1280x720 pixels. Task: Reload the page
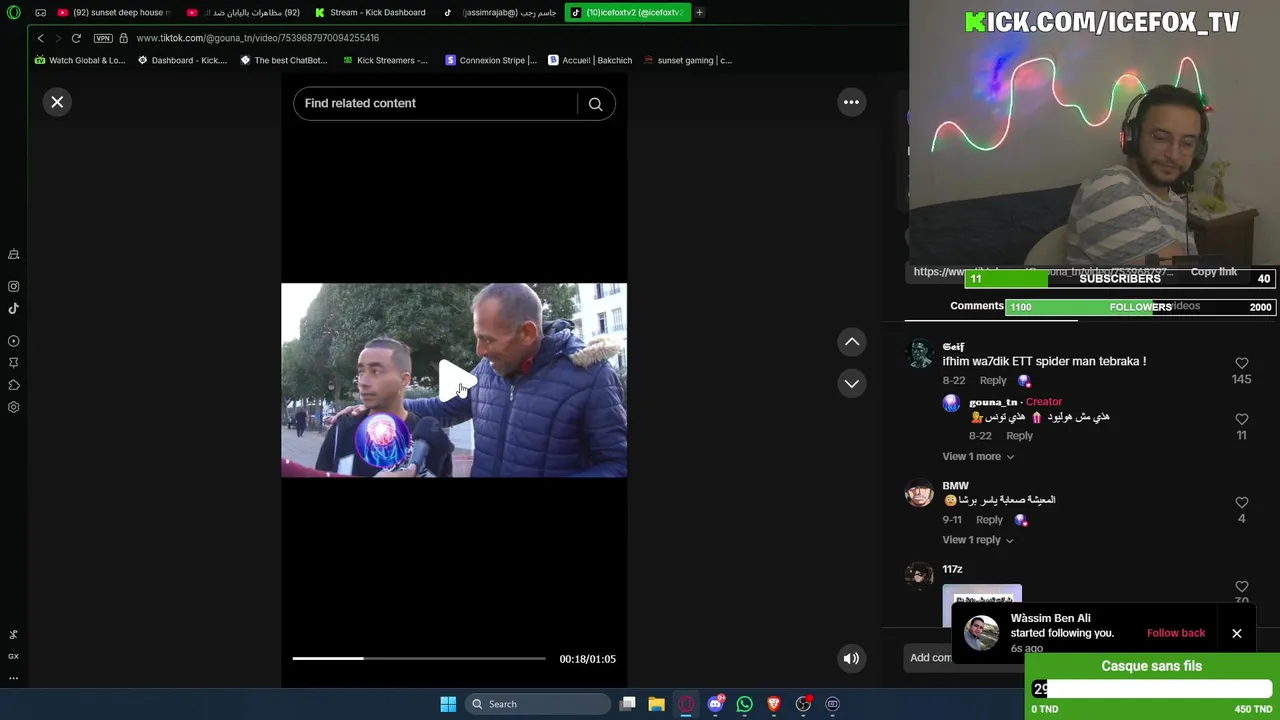tap(76, 38)
